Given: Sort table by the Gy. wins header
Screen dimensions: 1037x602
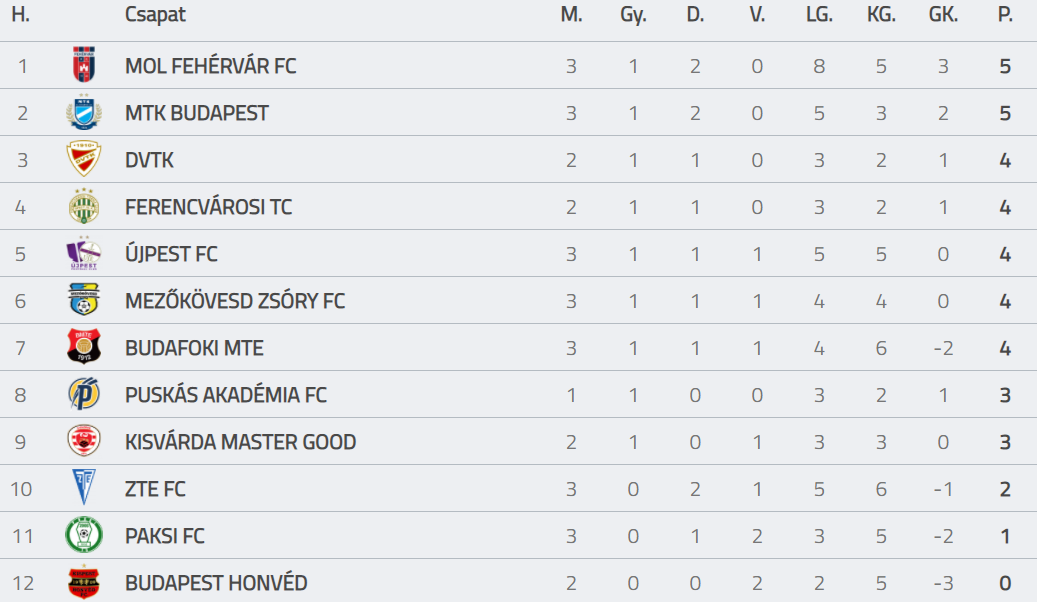Looking at the screenshot, I should coord(633,15).
